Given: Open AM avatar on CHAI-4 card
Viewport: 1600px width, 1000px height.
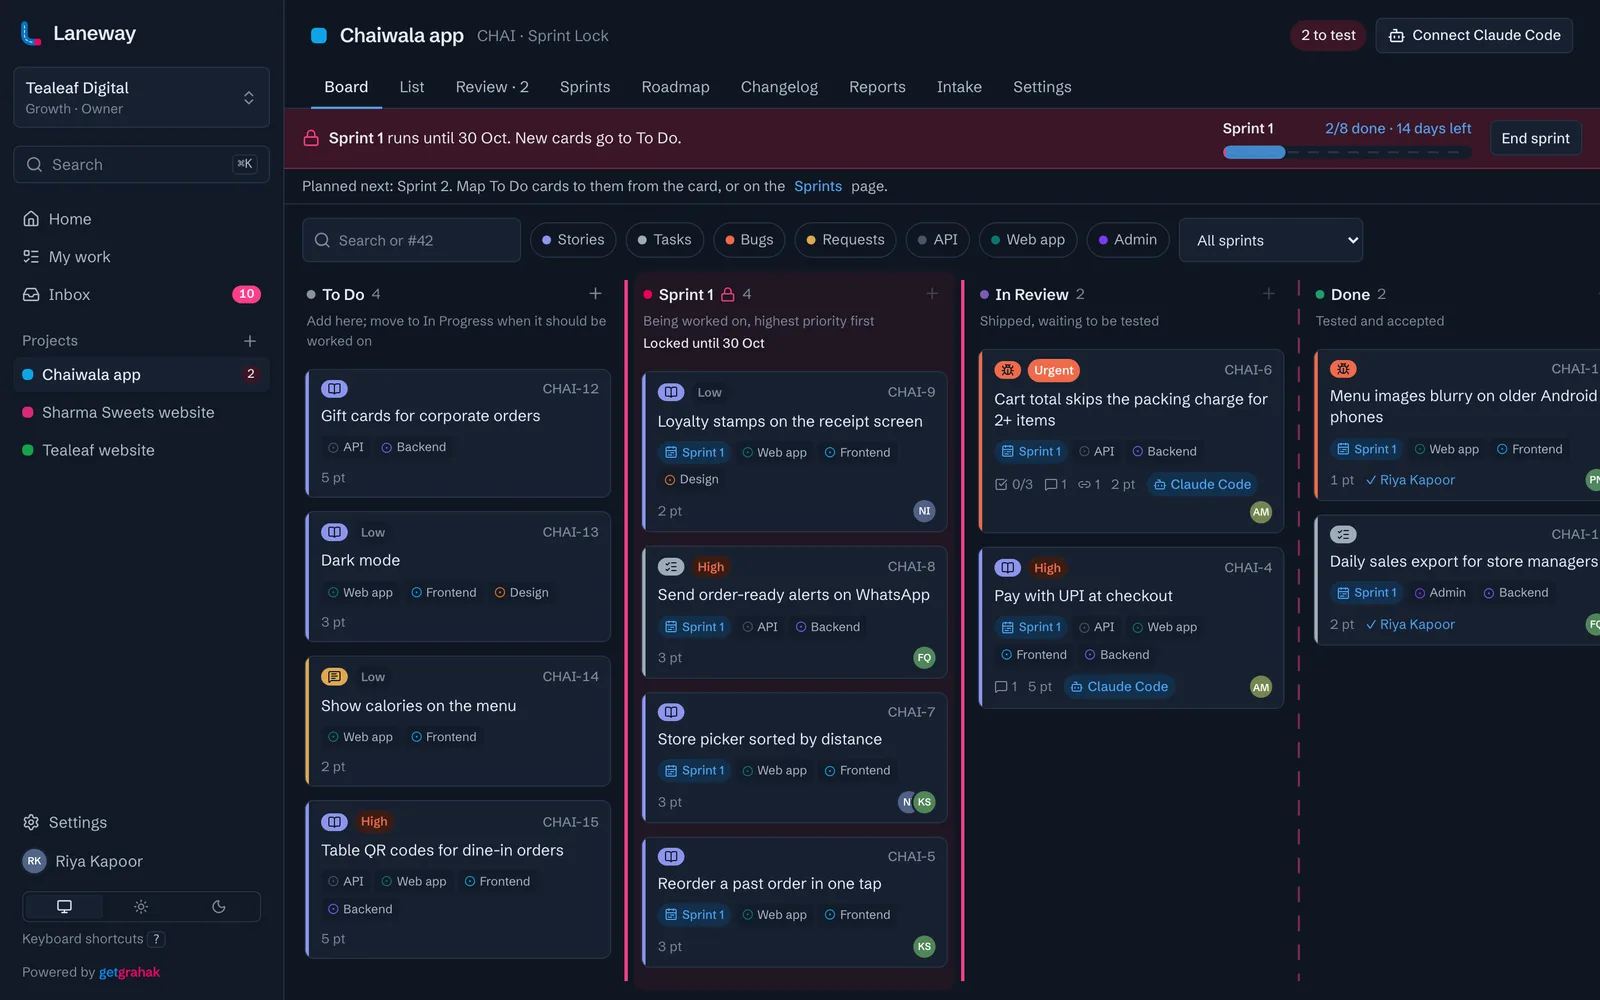Looking at the screenshot, I should tap(1261, 687).
